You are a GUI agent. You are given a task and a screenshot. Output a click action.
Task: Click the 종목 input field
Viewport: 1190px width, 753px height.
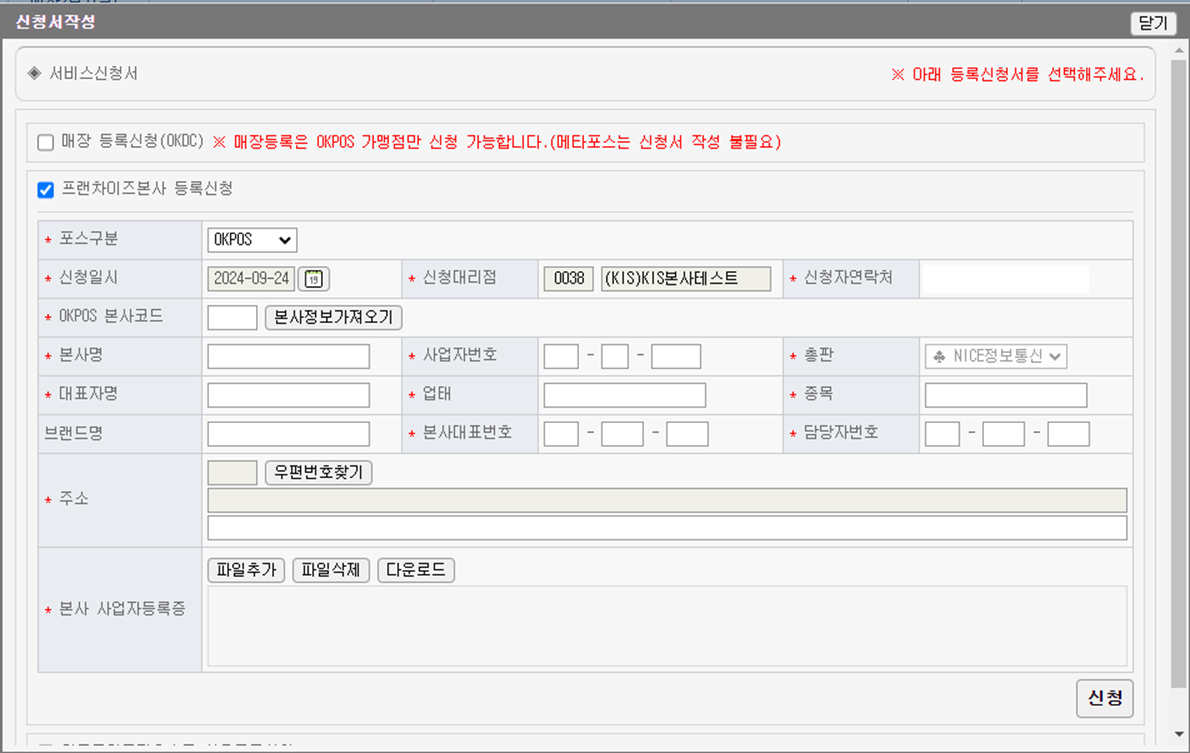pyautogui.click(x=1005, y=395)
